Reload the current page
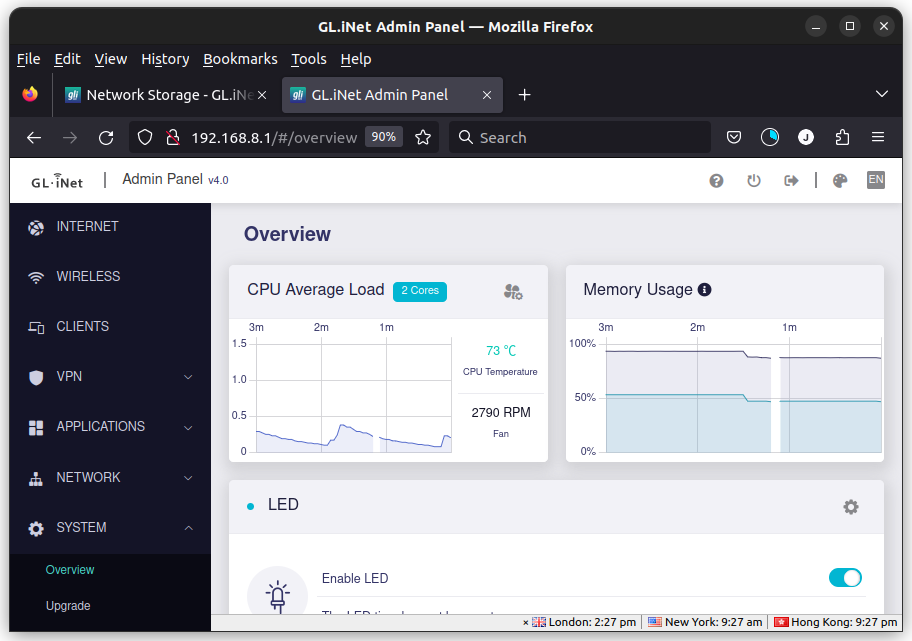The height and width of the screenshot is (641, 912). [106, 138]
